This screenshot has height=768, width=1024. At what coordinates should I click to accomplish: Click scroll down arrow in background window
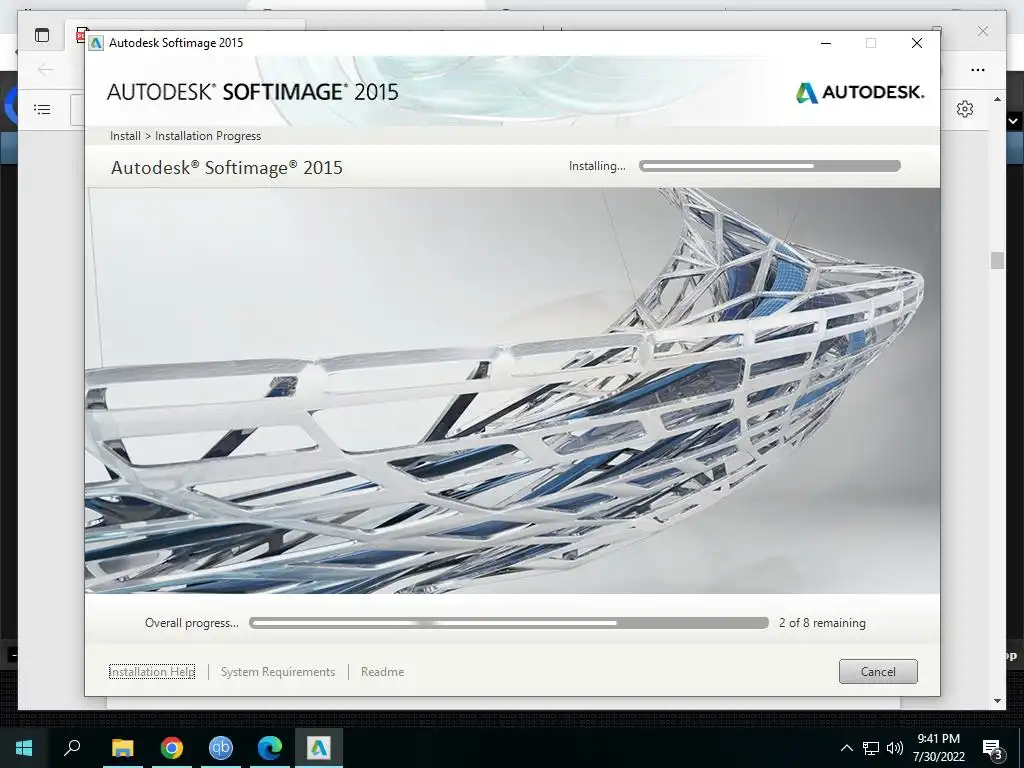click(997, 701)
